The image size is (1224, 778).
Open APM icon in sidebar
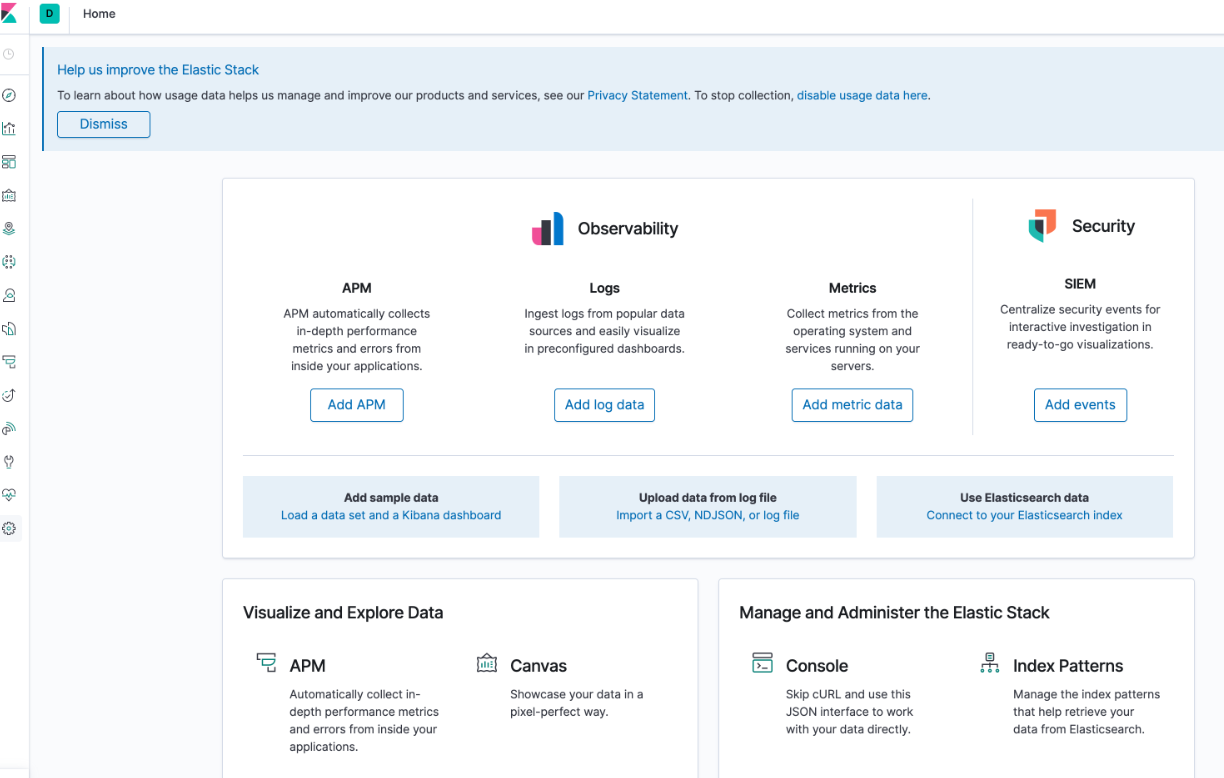[x=9, y=362]
